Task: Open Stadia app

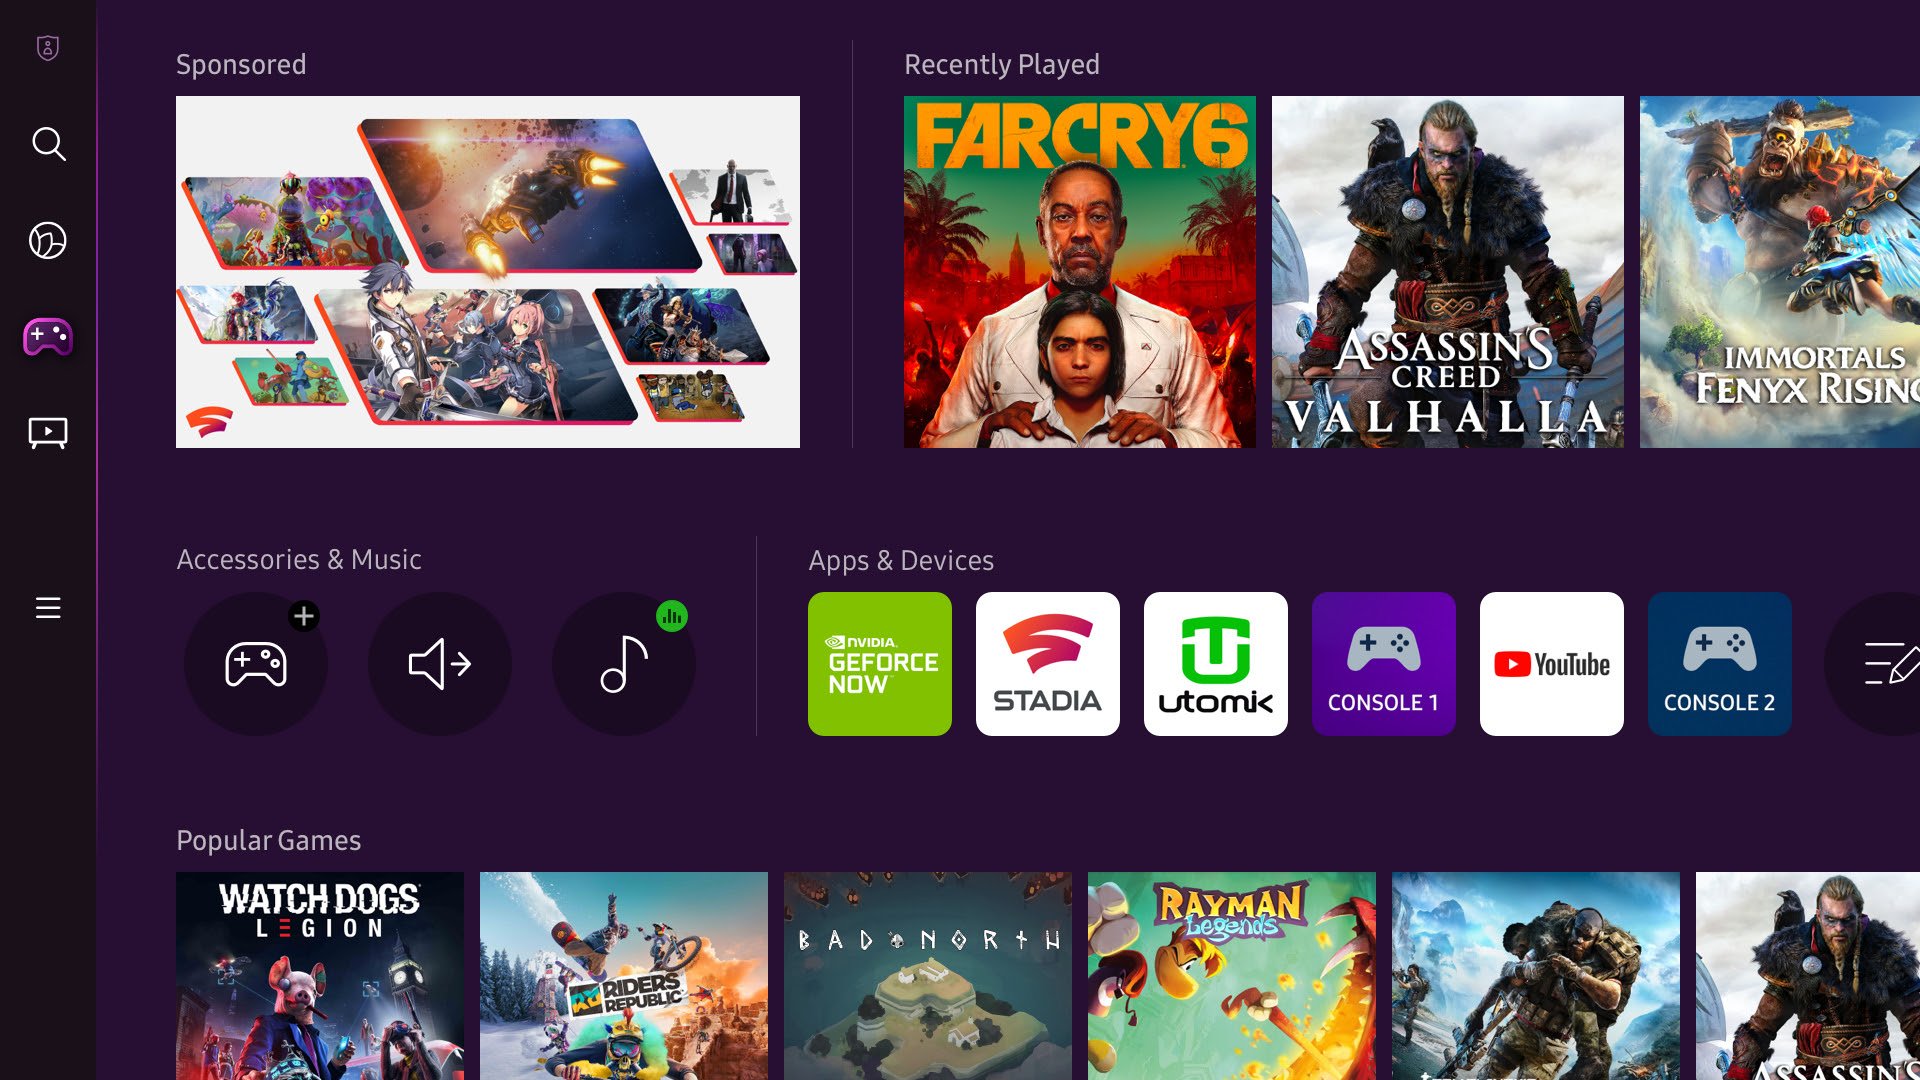Action: [1048, 663]
